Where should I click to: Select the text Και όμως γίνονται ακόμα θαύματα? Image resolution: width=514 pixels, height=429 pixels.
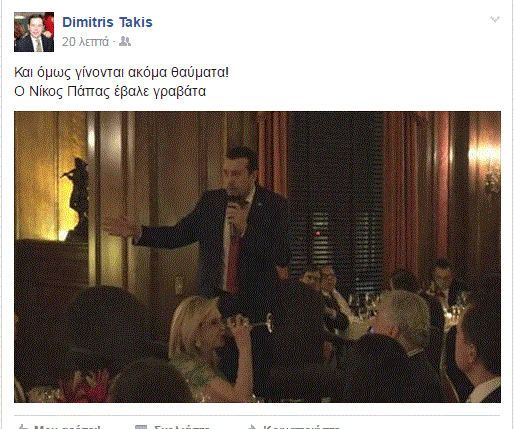[x=121, y=72]
